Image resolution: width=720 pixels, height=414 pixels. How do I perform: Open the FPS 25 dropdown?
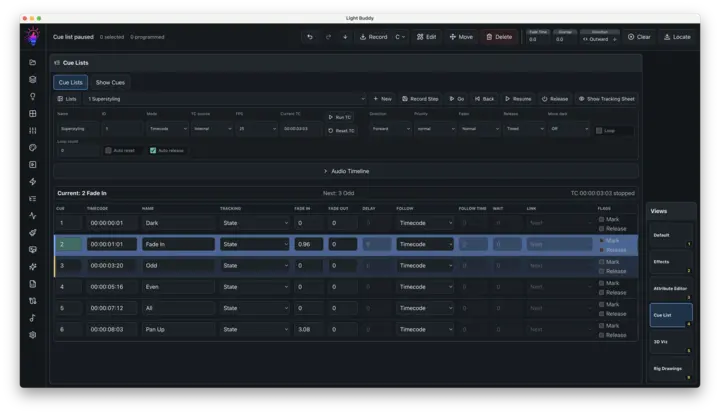click(x=257, y=129)
